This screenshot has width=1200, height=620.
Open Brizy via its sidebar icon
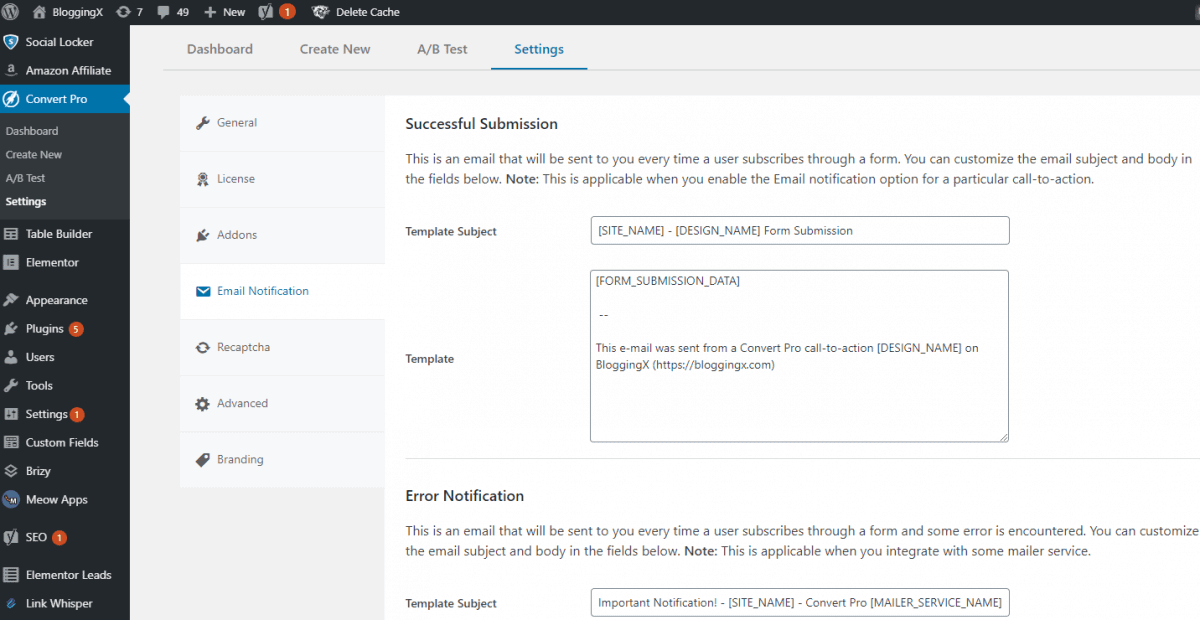point(11,471)
